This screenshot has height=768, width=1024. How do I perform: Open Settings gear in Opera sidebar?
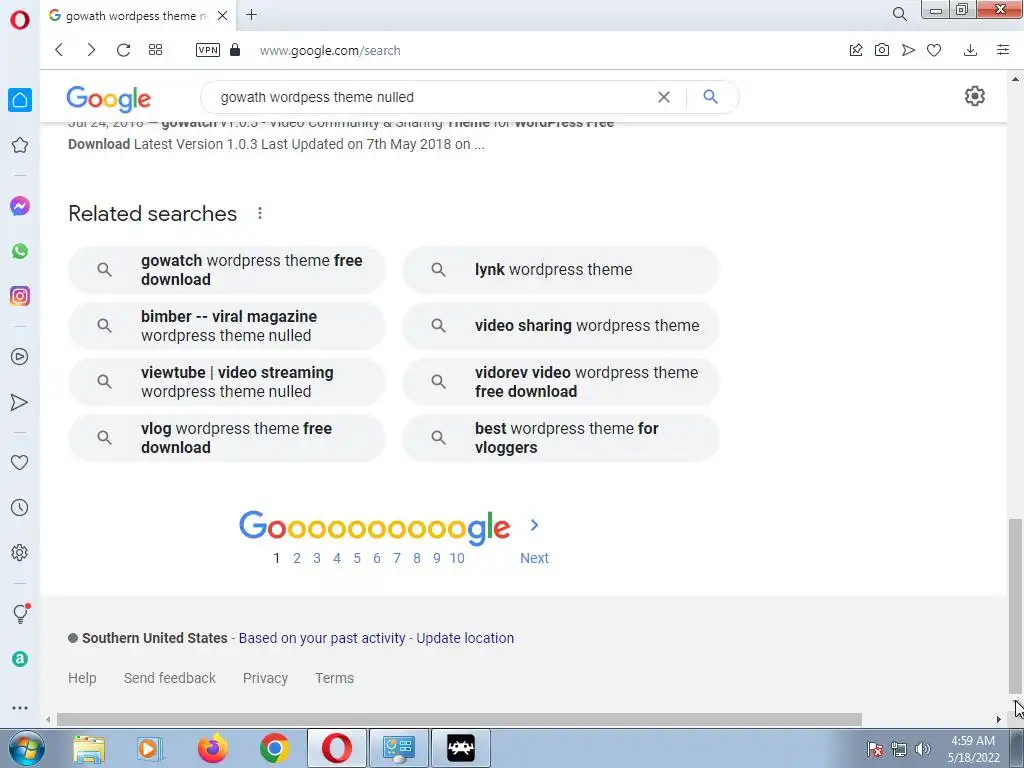click(x=20, y=552)
